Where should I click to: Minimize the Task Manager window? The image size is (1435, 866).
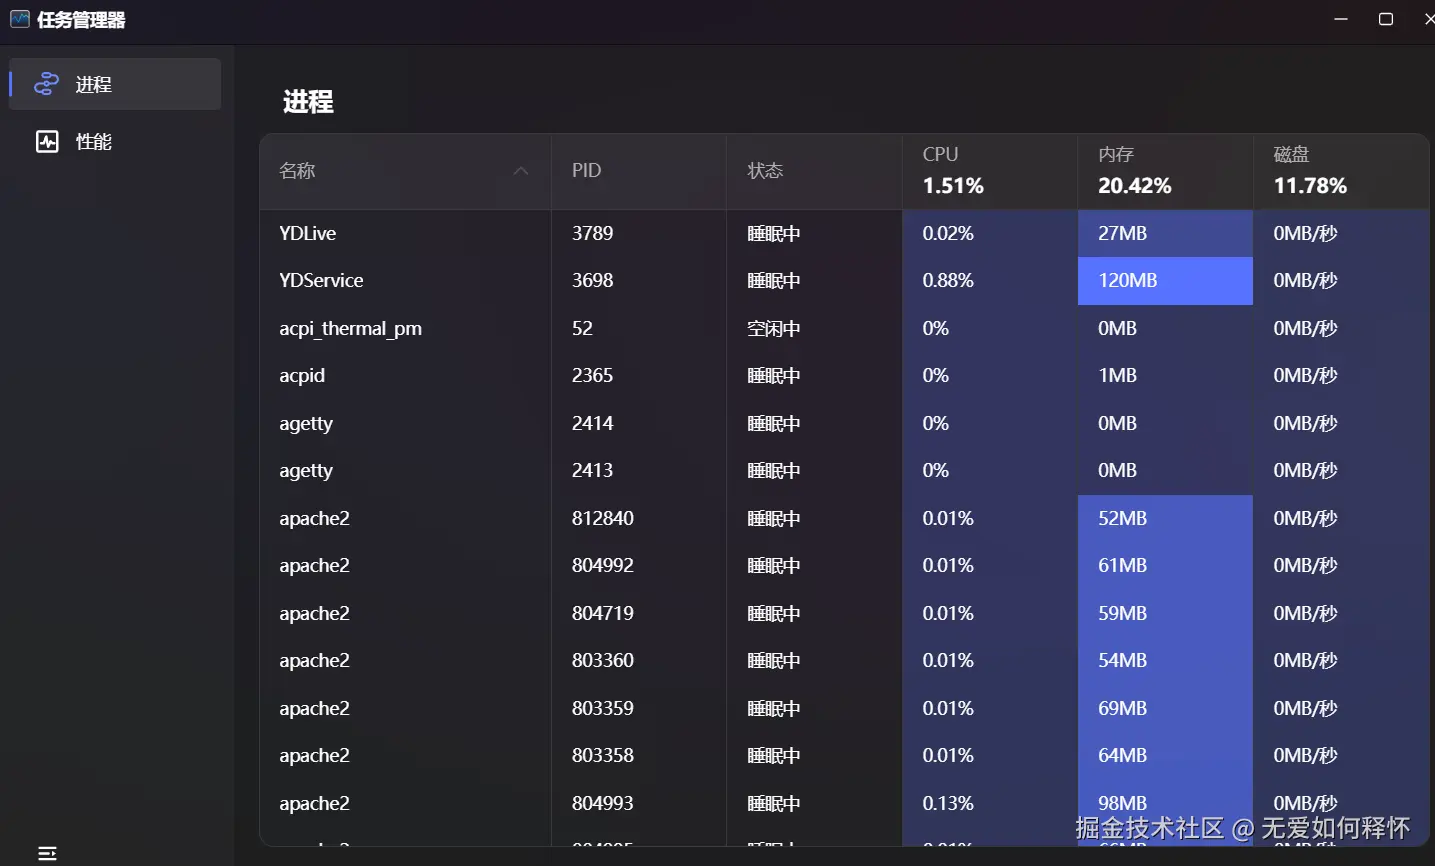point(1341,19)
